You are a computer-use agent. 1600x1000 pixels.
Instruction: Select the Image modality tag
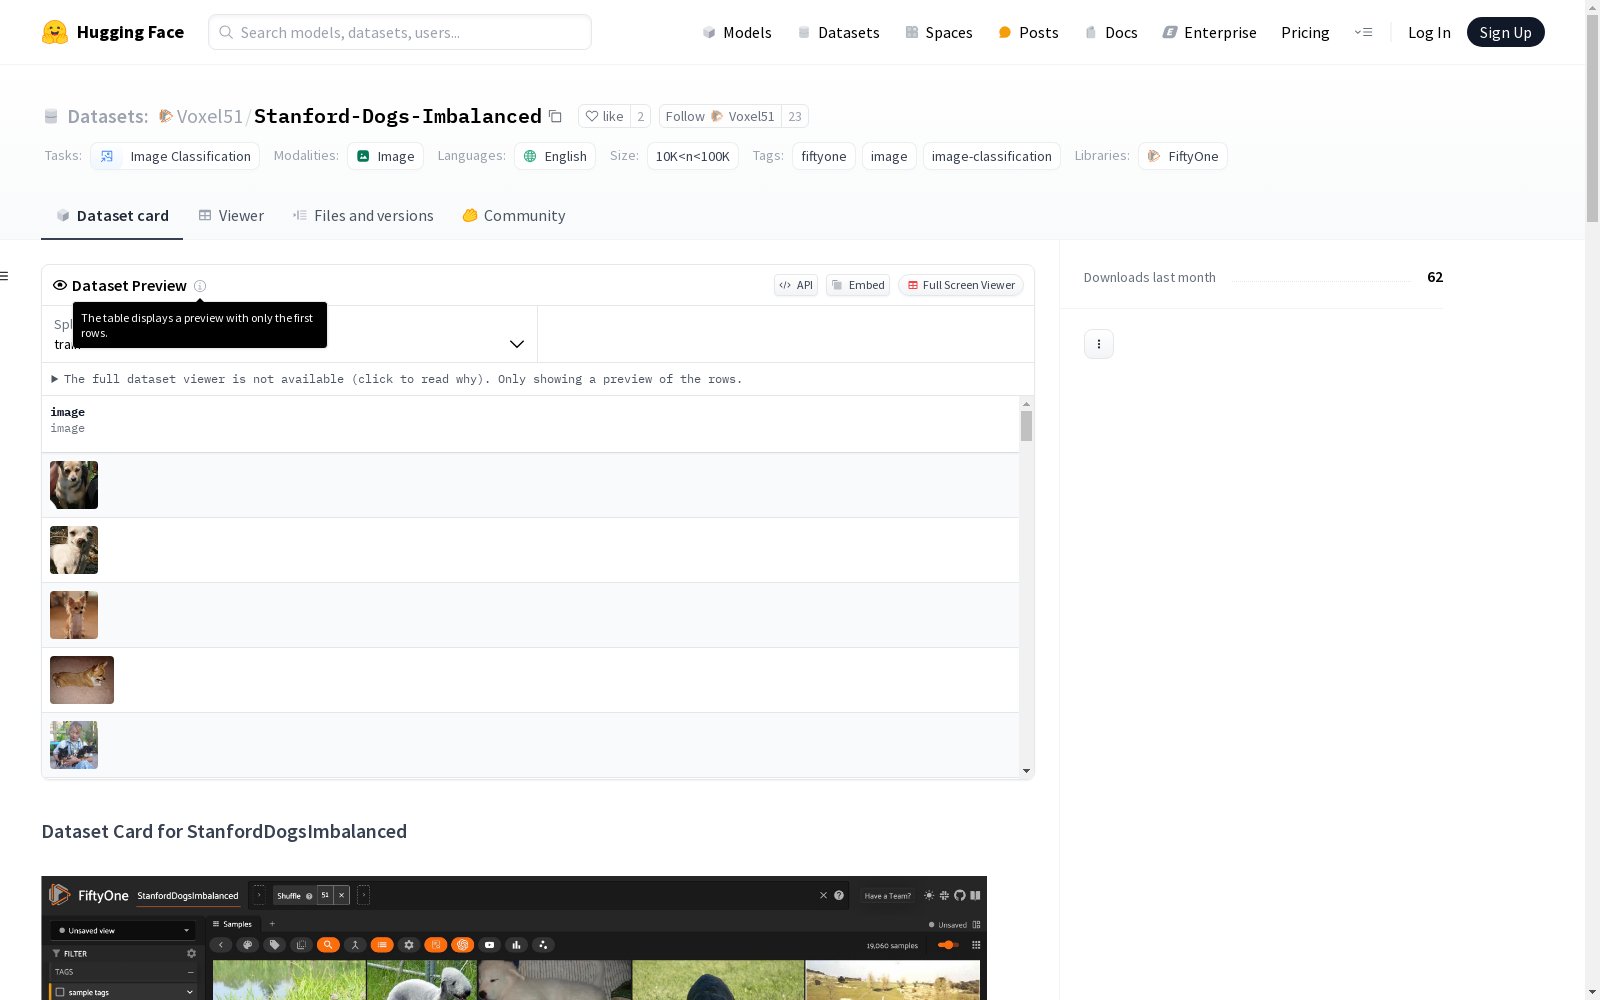385,156
